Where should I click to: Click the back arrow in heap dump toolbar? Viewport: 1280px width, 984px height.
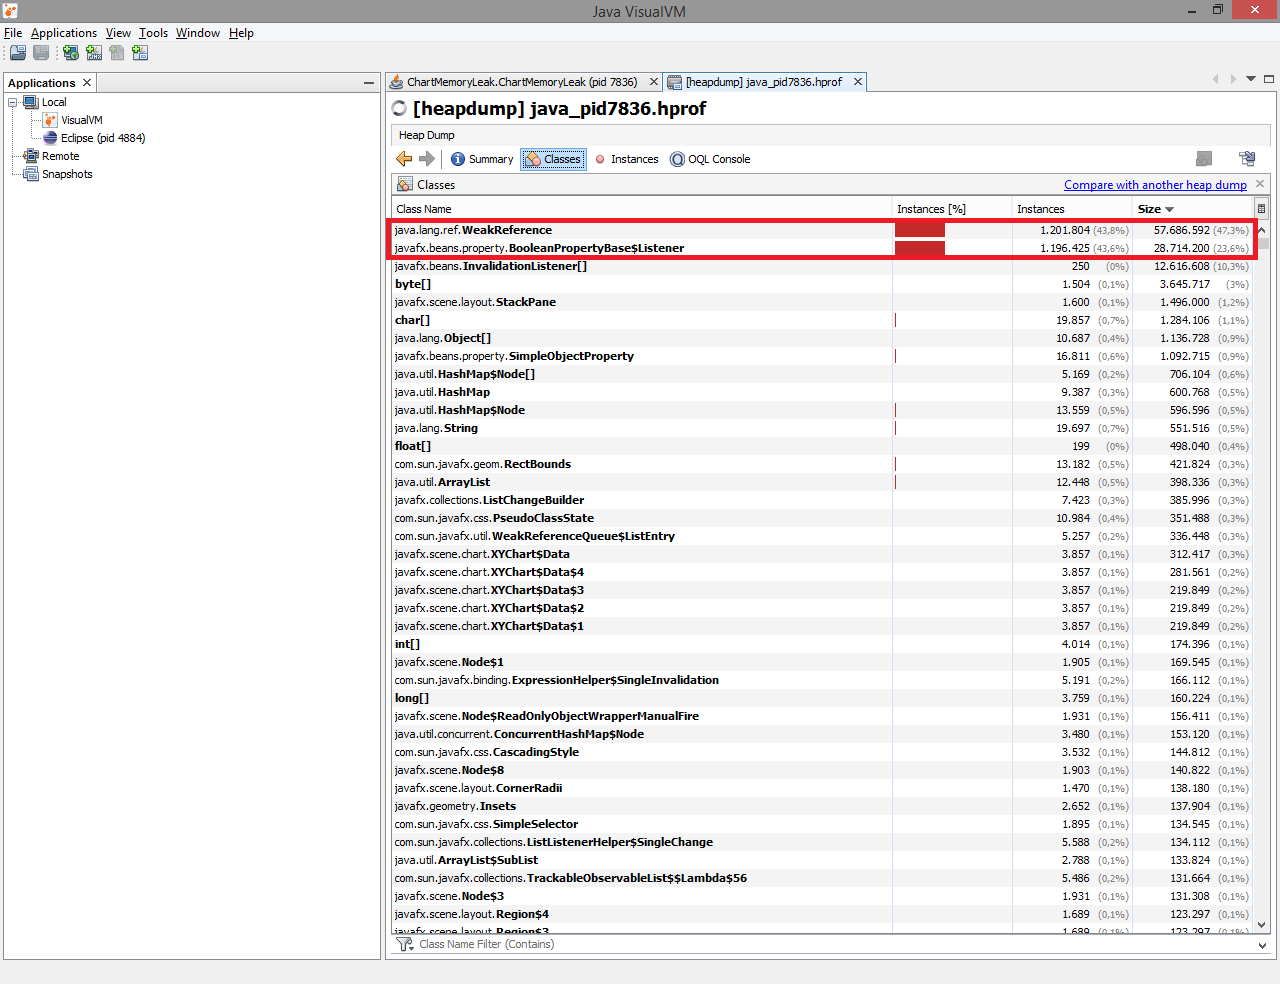[x=404, y=159]
